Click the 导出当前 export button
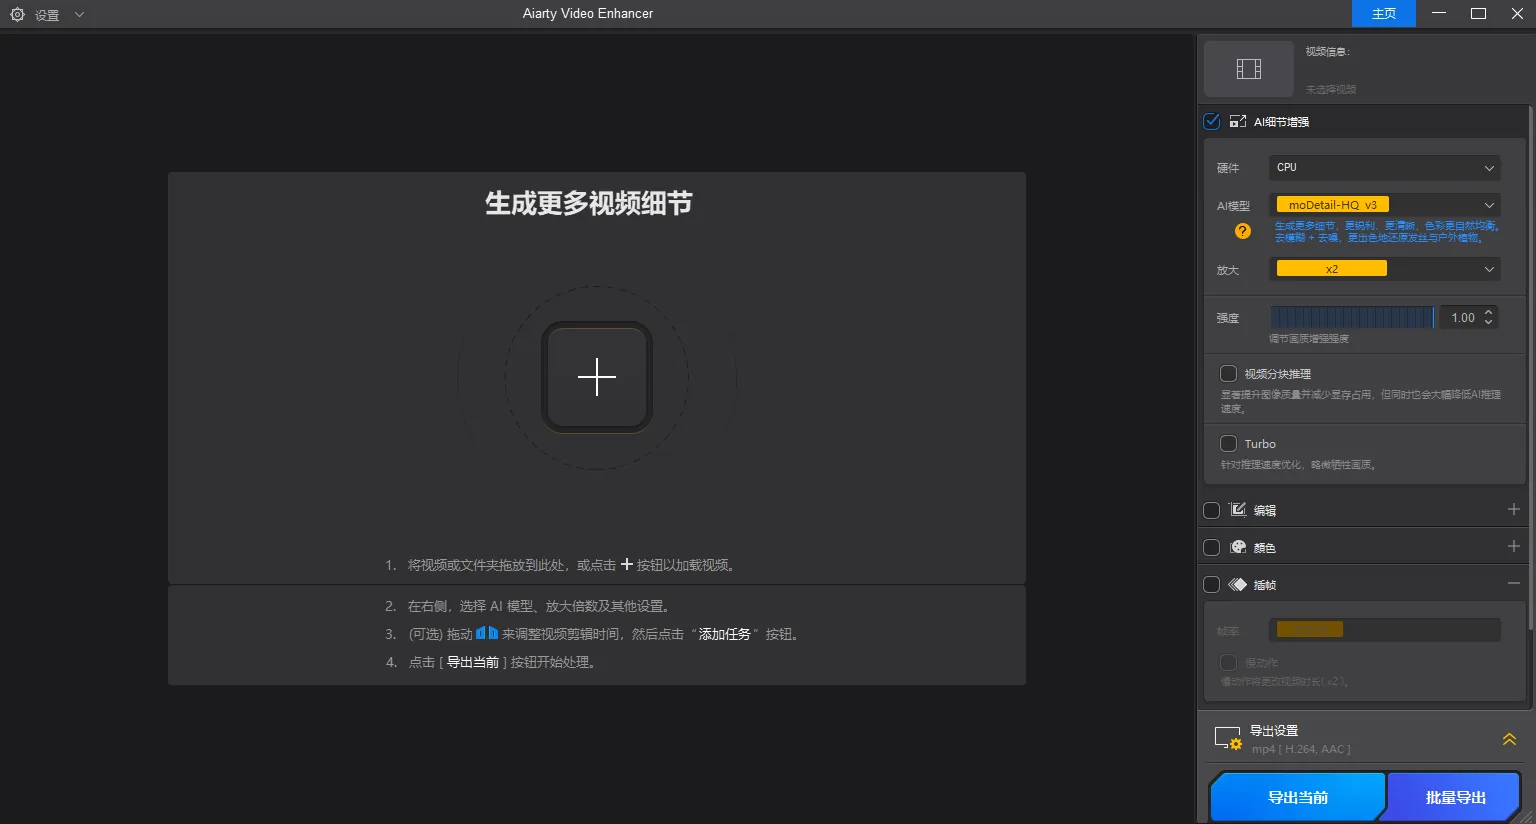Image resolution: width=1536 pixels, height=824 pixels. 1296,796
